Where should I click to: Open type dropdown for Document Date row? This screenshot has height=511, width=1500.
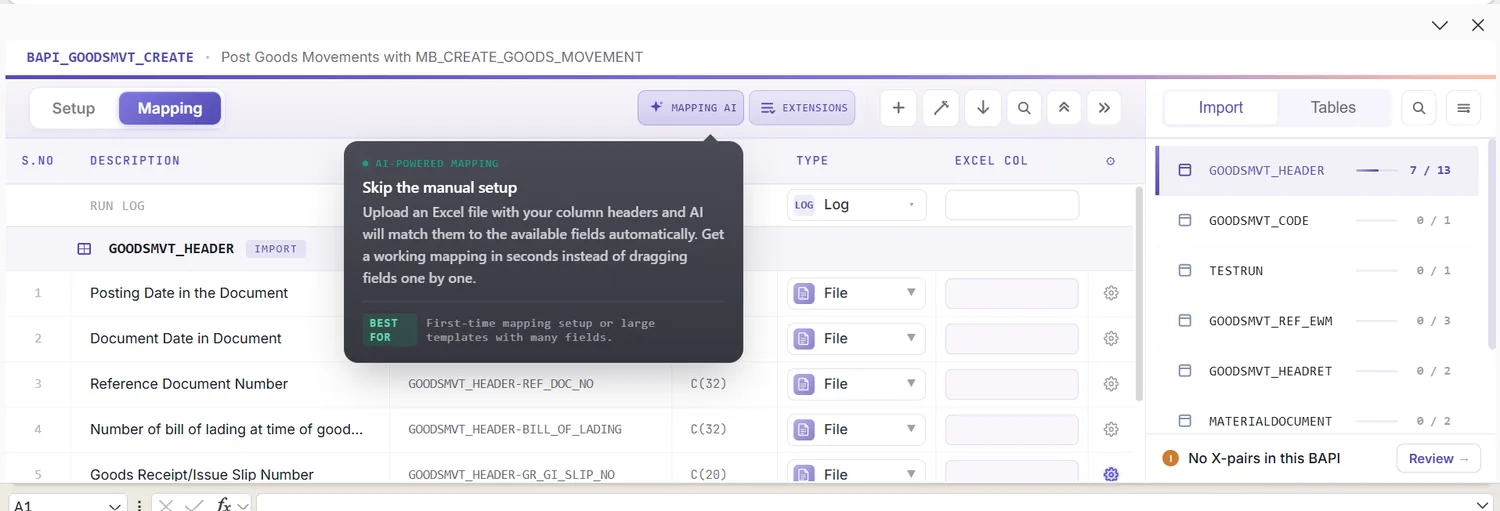pos(857,338)
